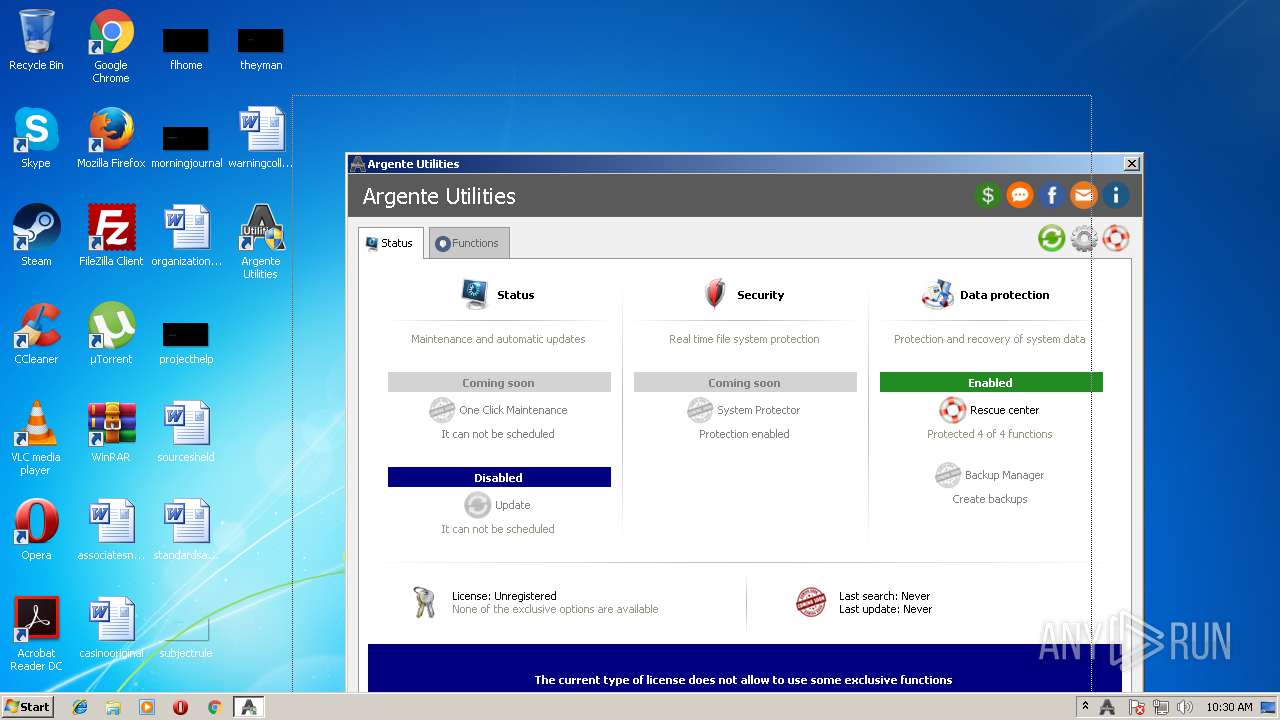The image size is (1280, 720).
Task: Click the green dollar purchase icon
Action: coord(988,196)
